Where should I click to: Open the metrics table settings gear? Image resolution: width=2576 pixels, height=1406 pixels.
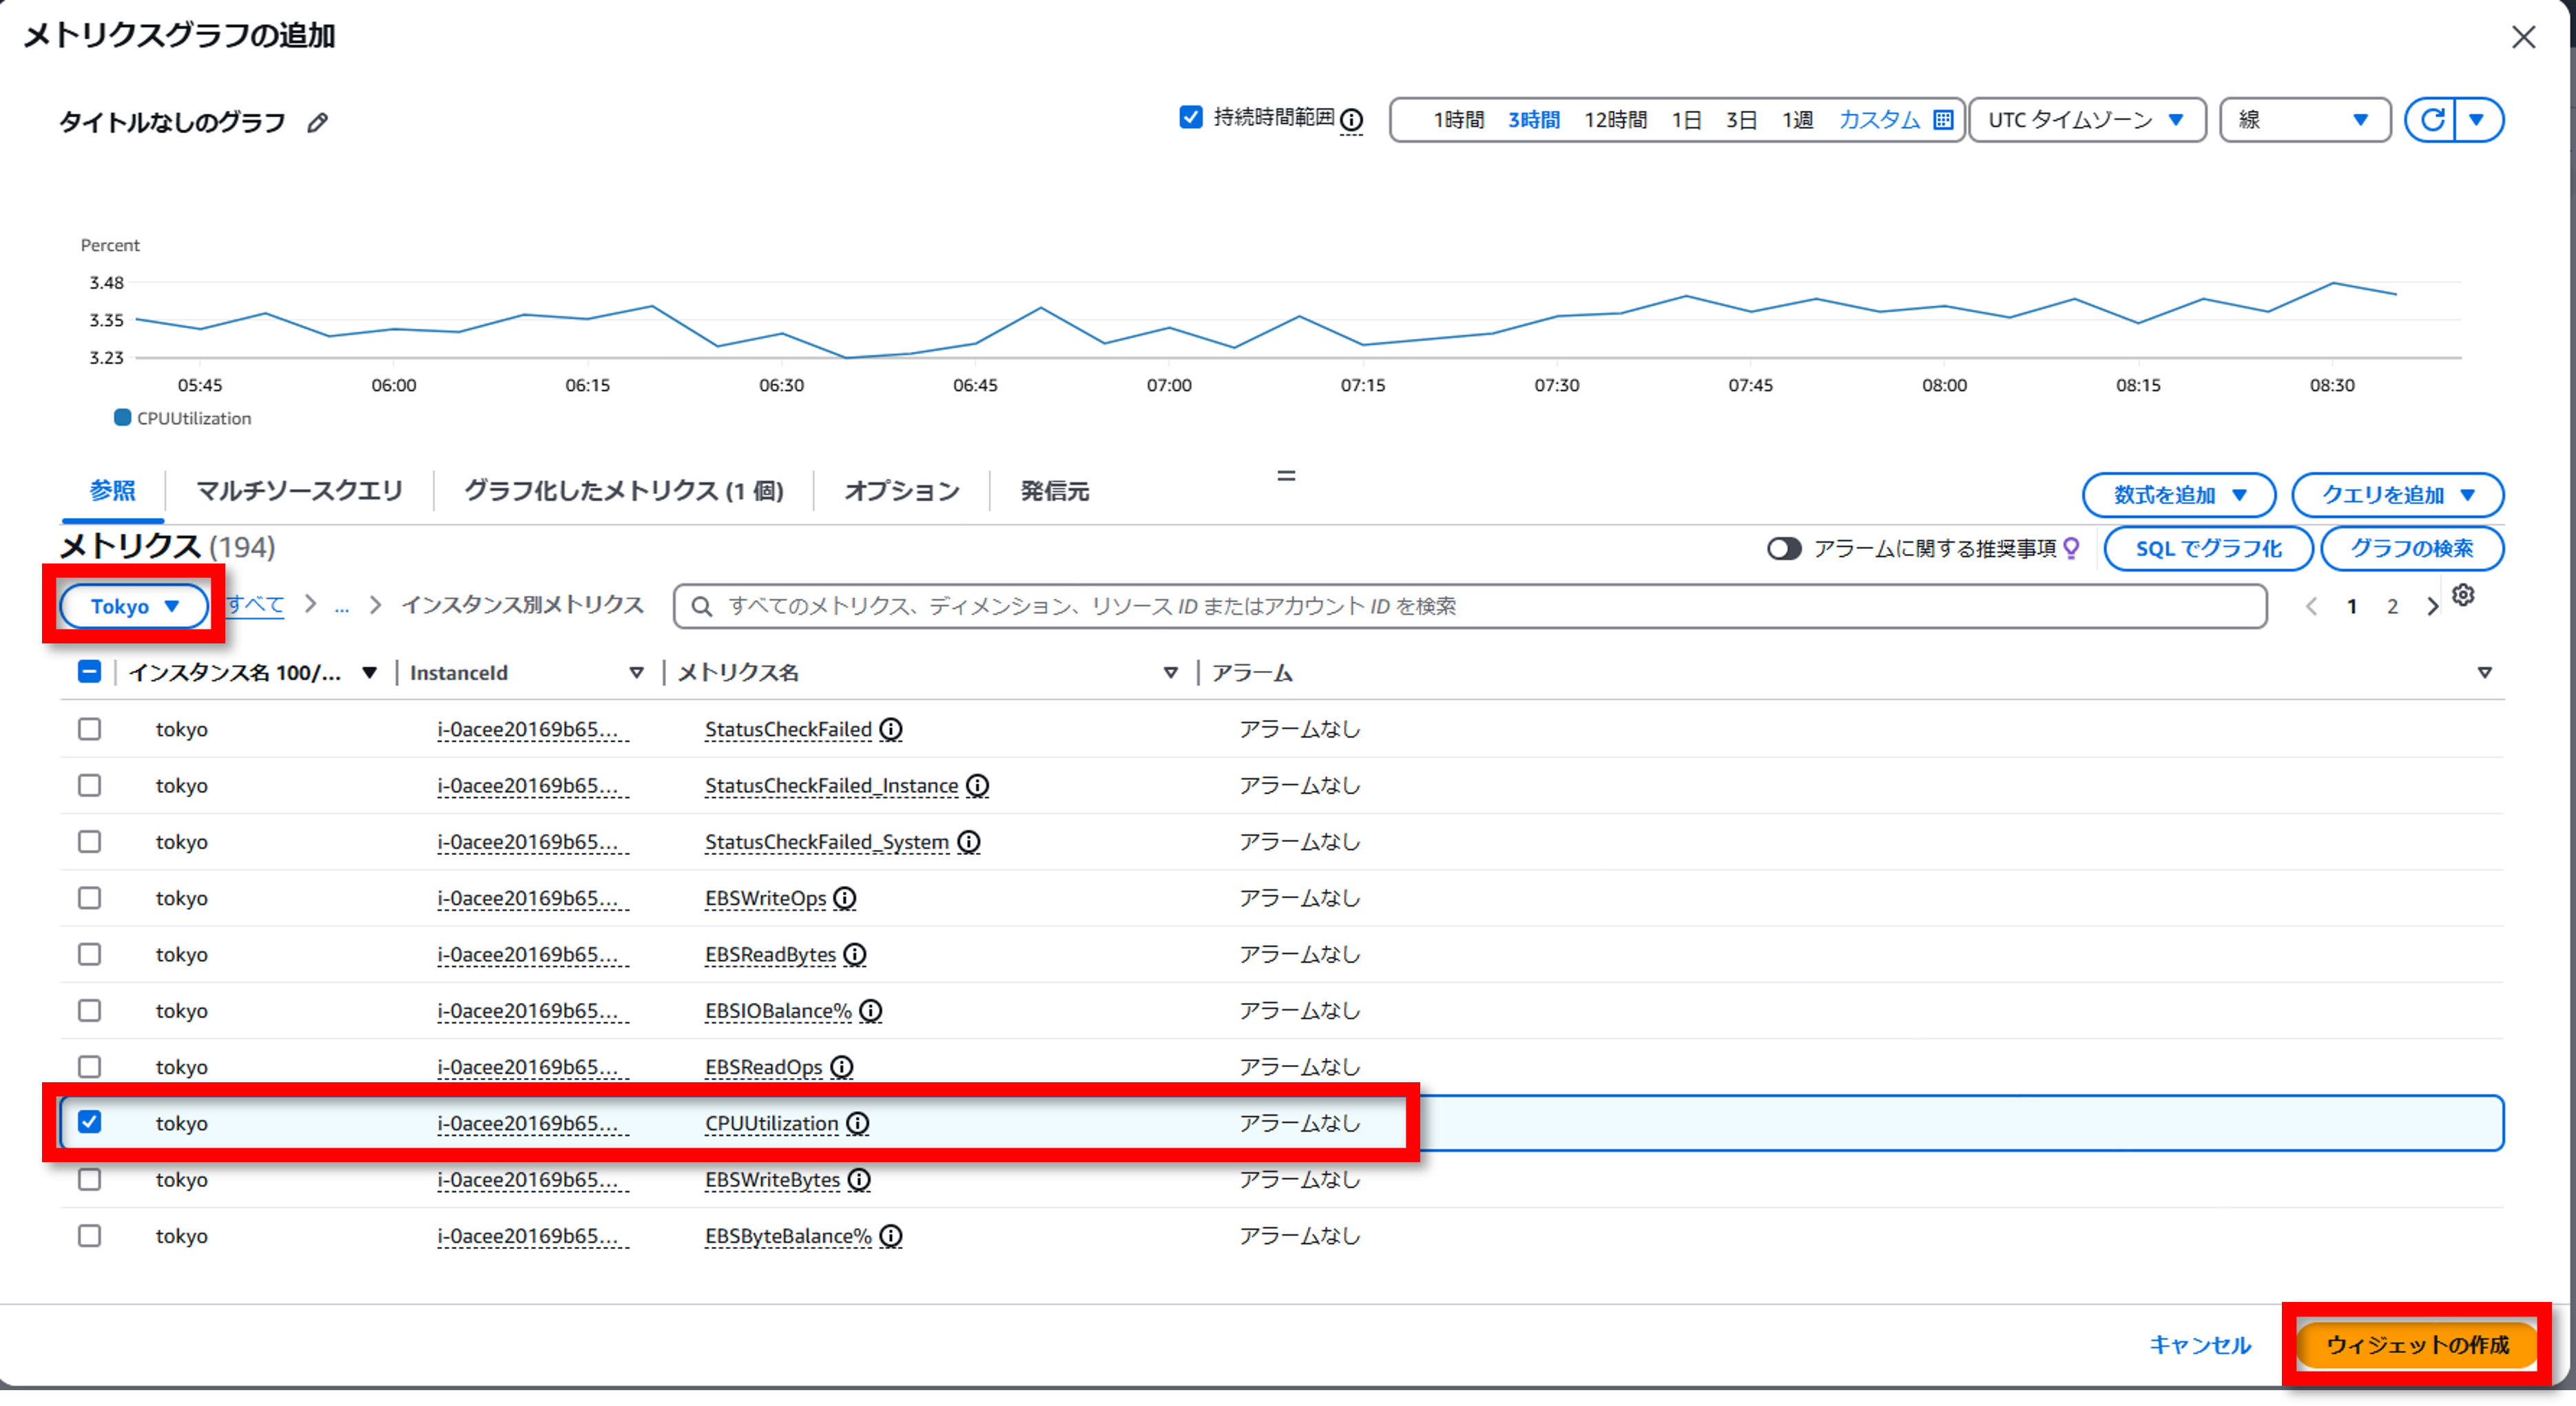pyautogui.click(x=2463, y=596)
